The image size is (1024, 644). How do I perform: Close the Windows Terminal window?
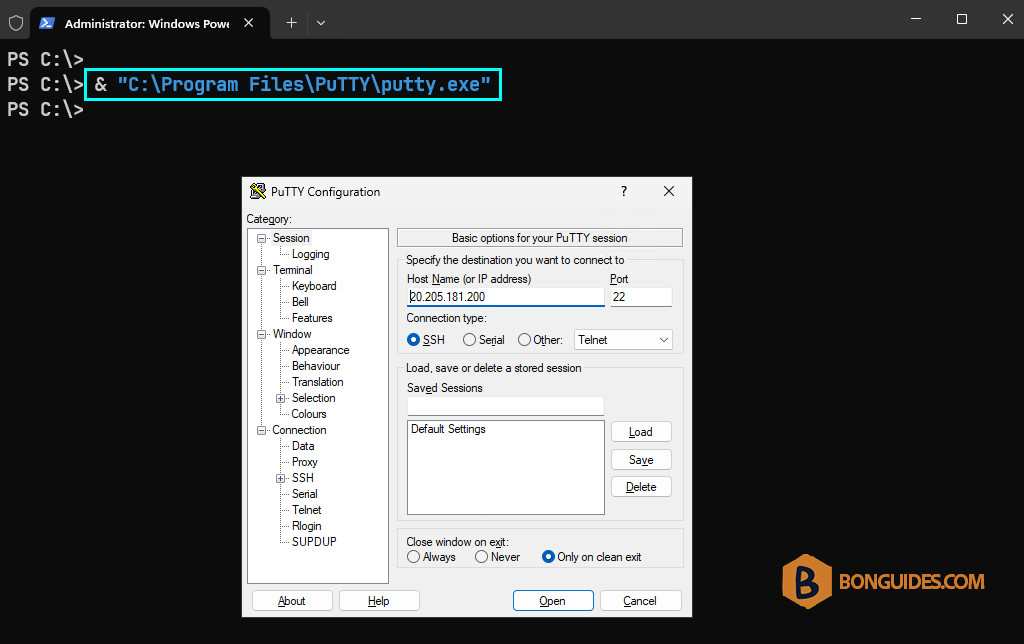point(1008,19)
